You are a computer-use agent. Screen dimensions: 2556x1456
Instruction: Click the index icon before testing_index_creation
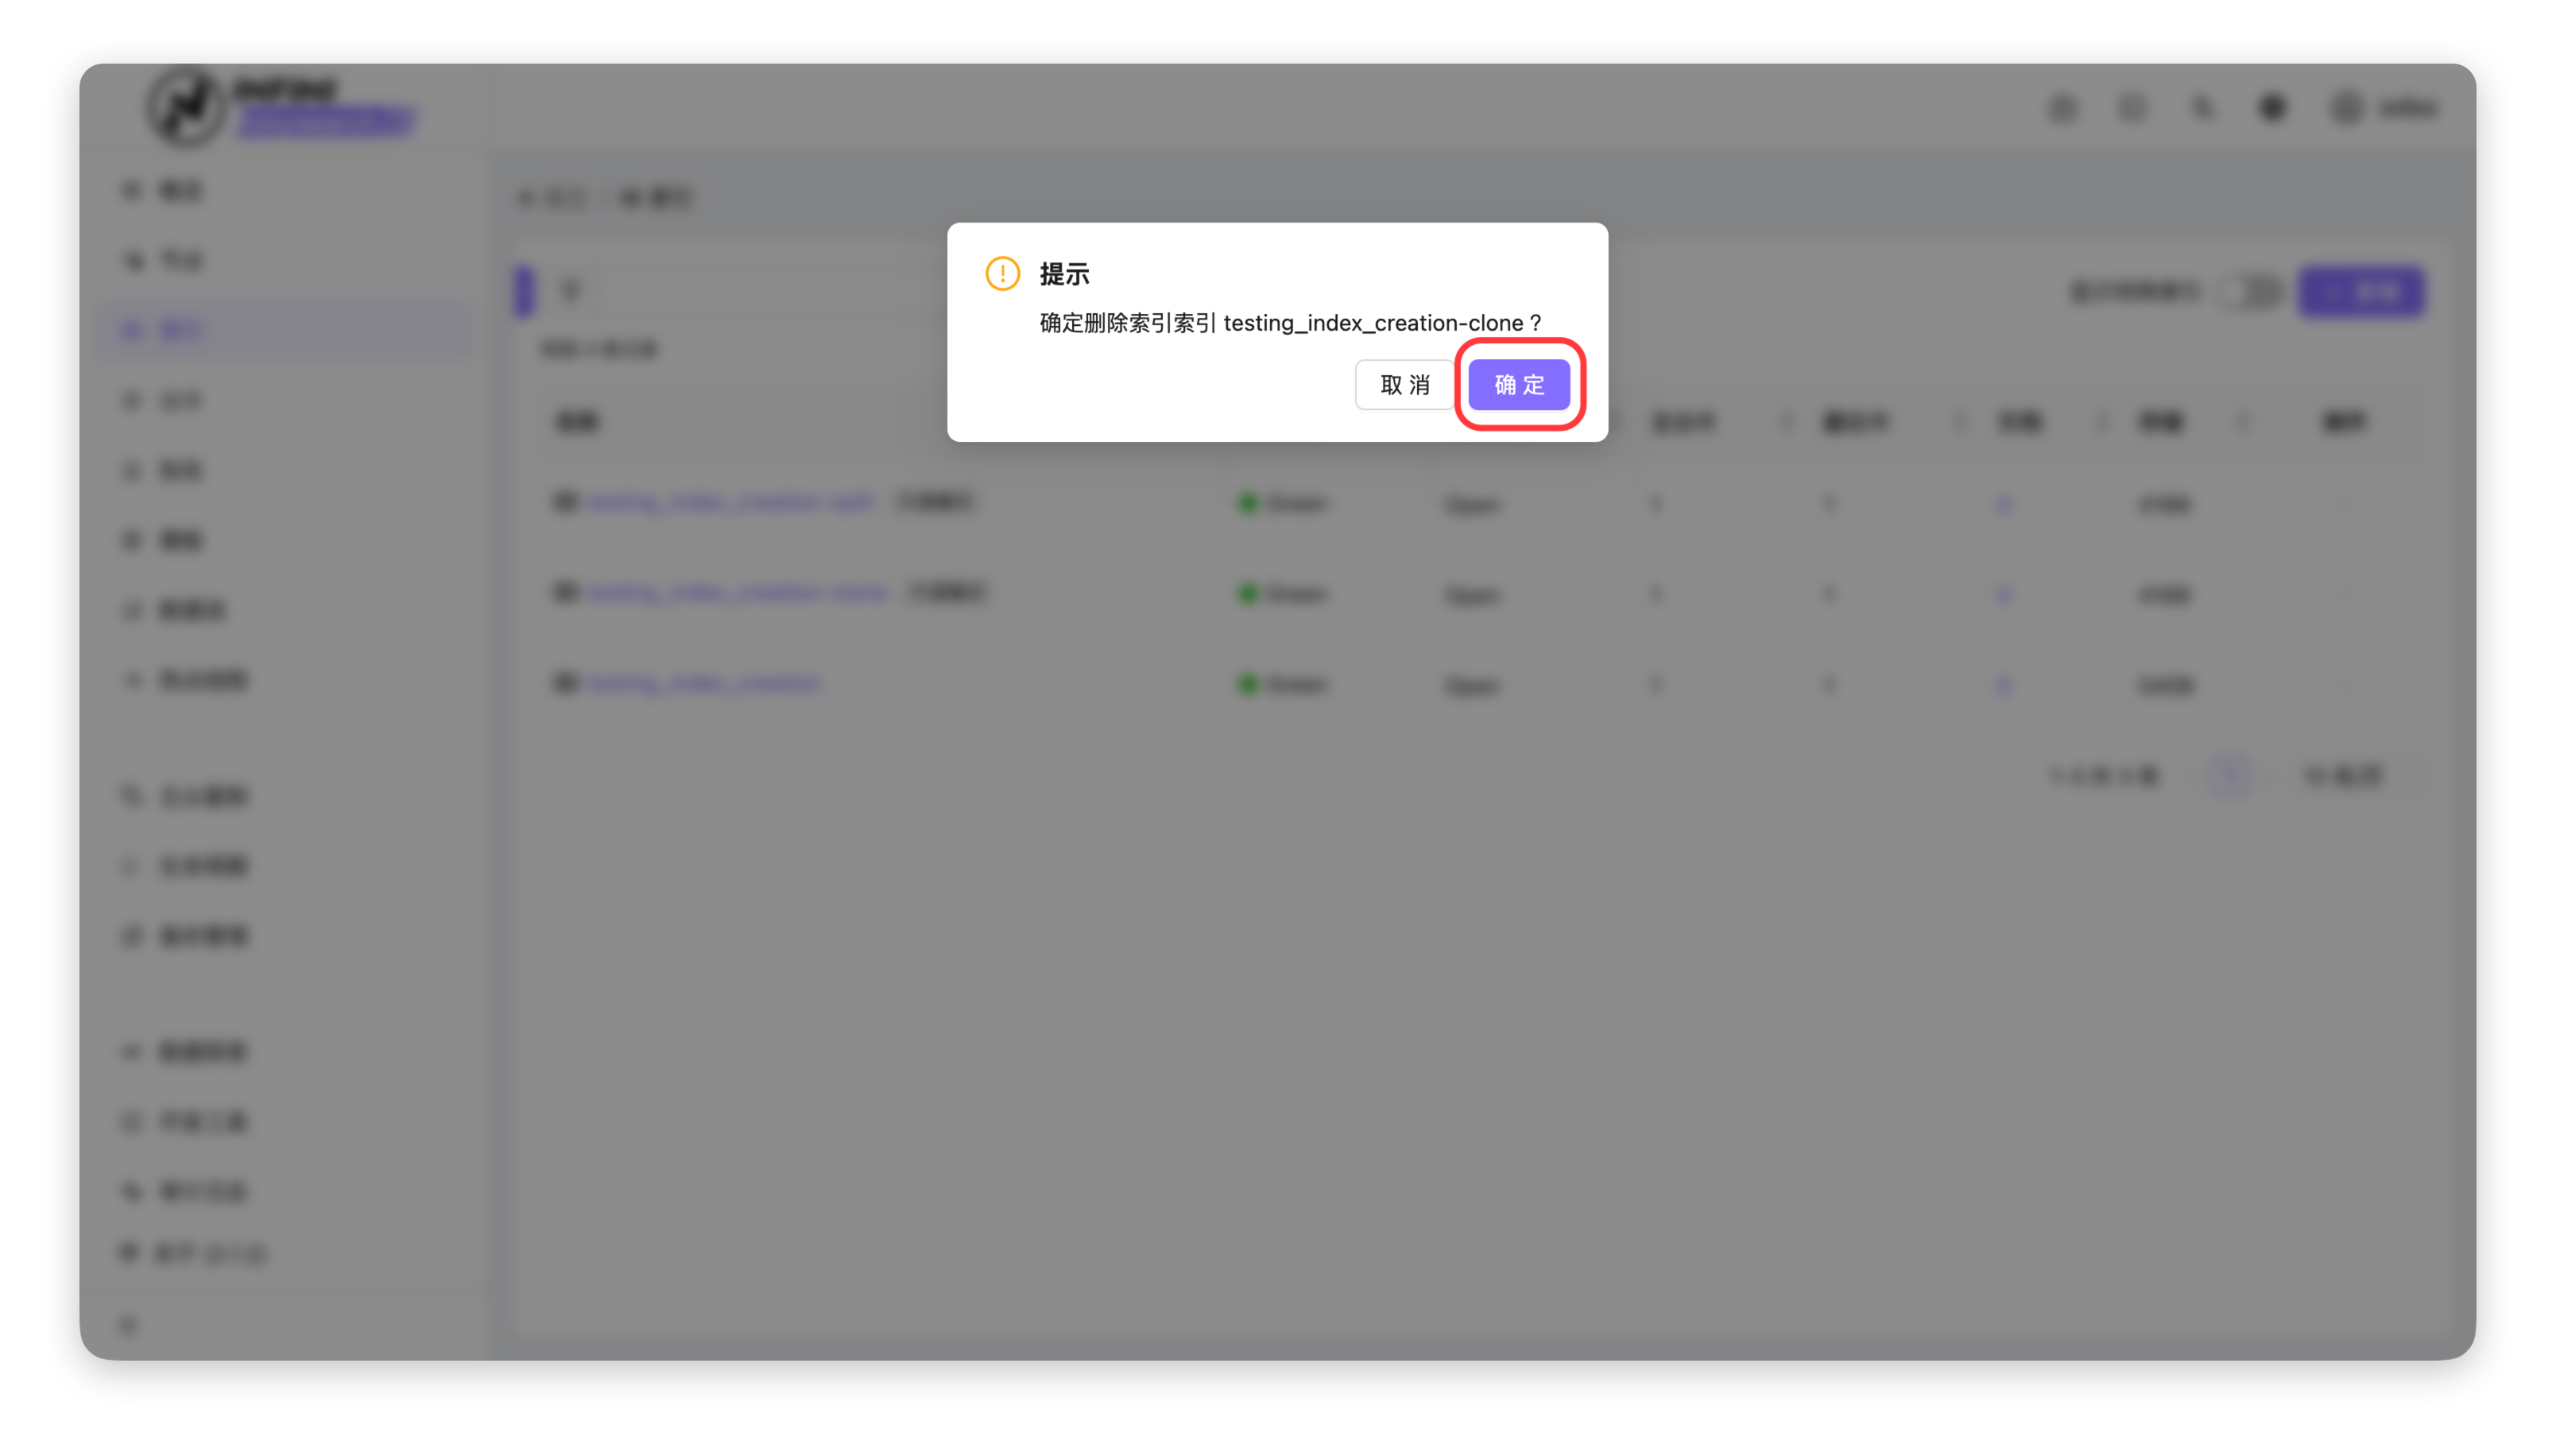(x=565, y=683)
